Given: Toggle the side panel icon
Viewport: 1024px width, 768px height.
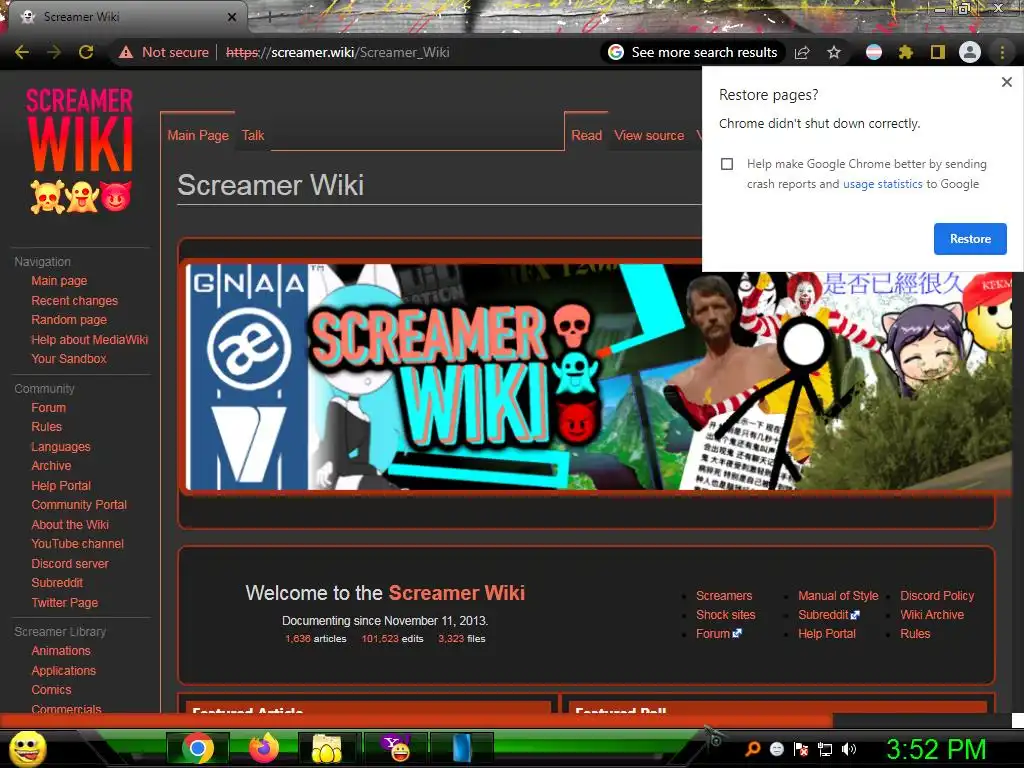Looking at the screenshot, I should (937, 52).
